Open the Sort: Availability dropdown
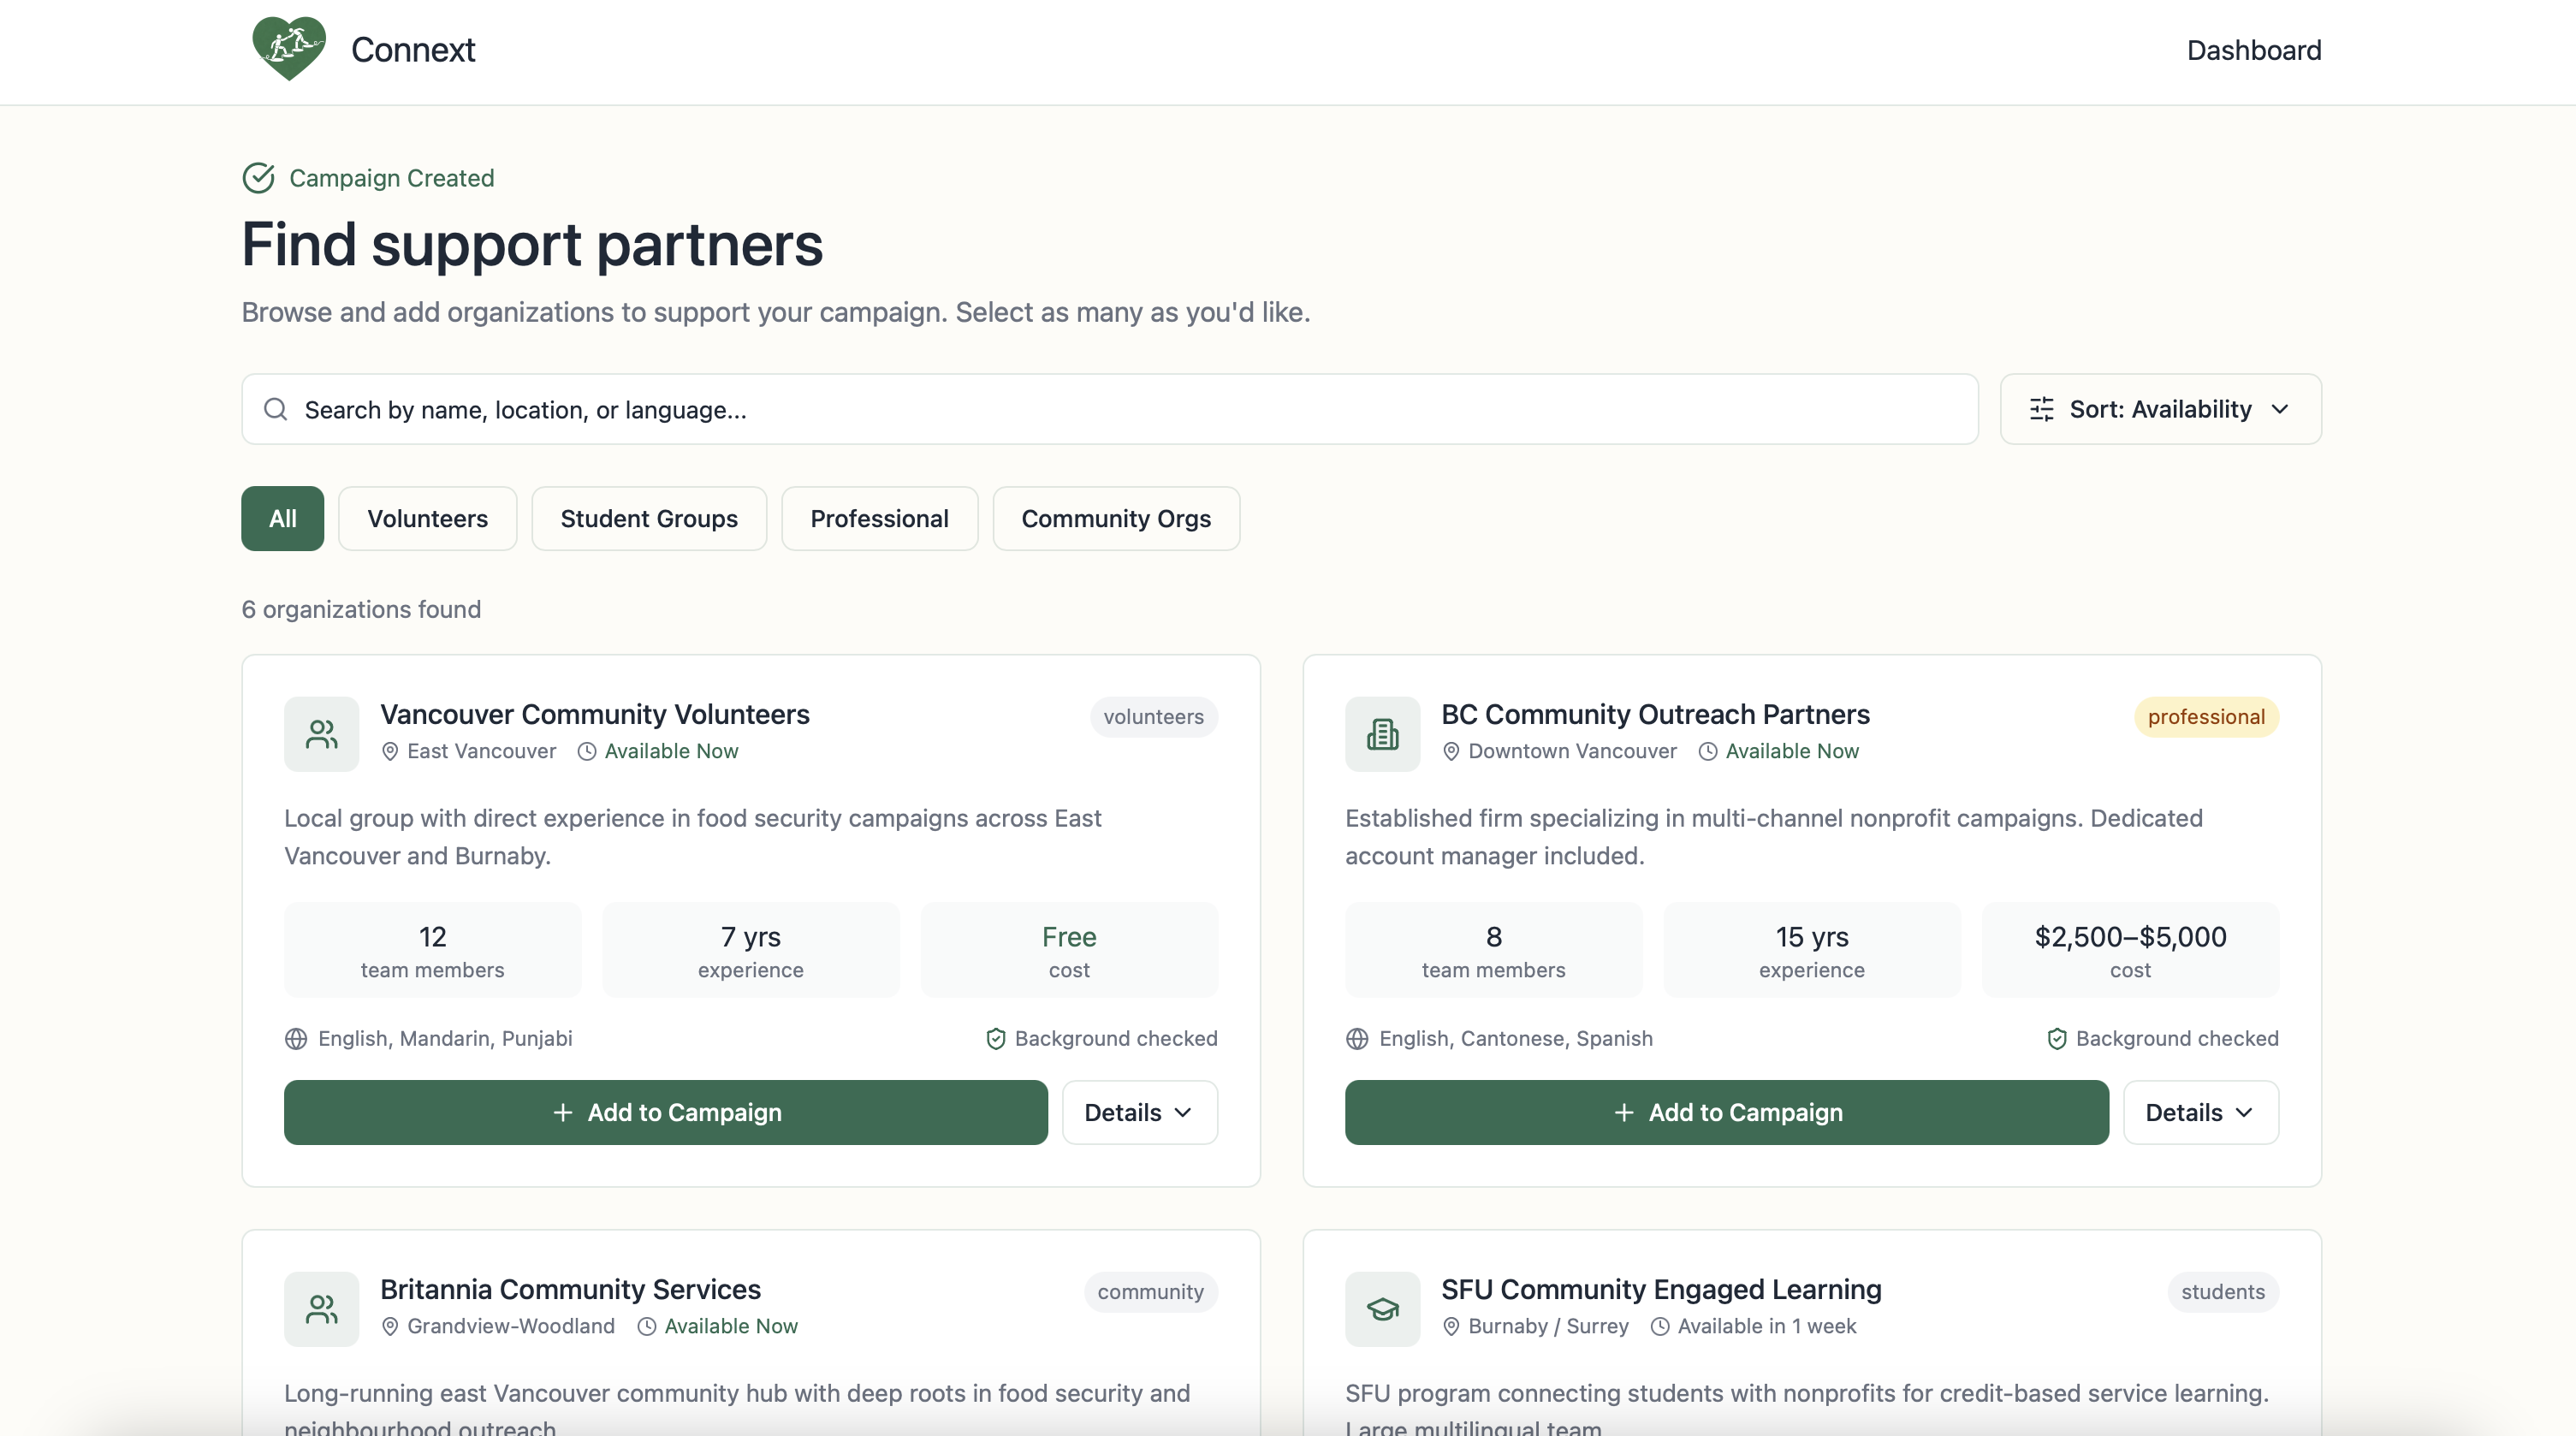This screenshot has height=1436, width=2576. [x=2160, y=409]
